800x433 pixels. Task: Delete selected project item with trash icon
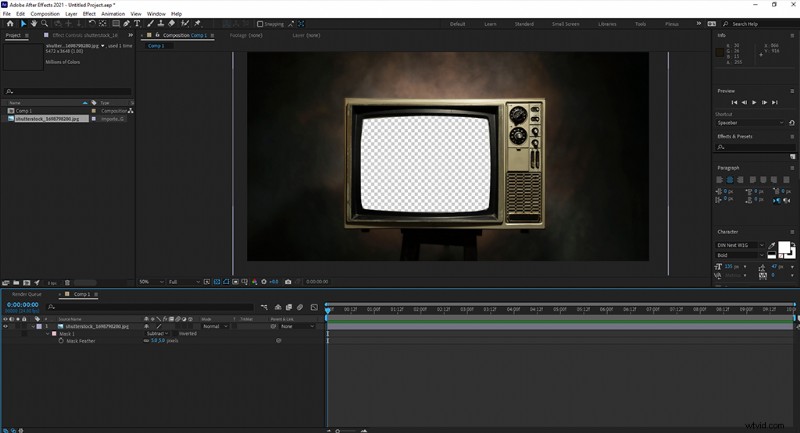point(67,283)
